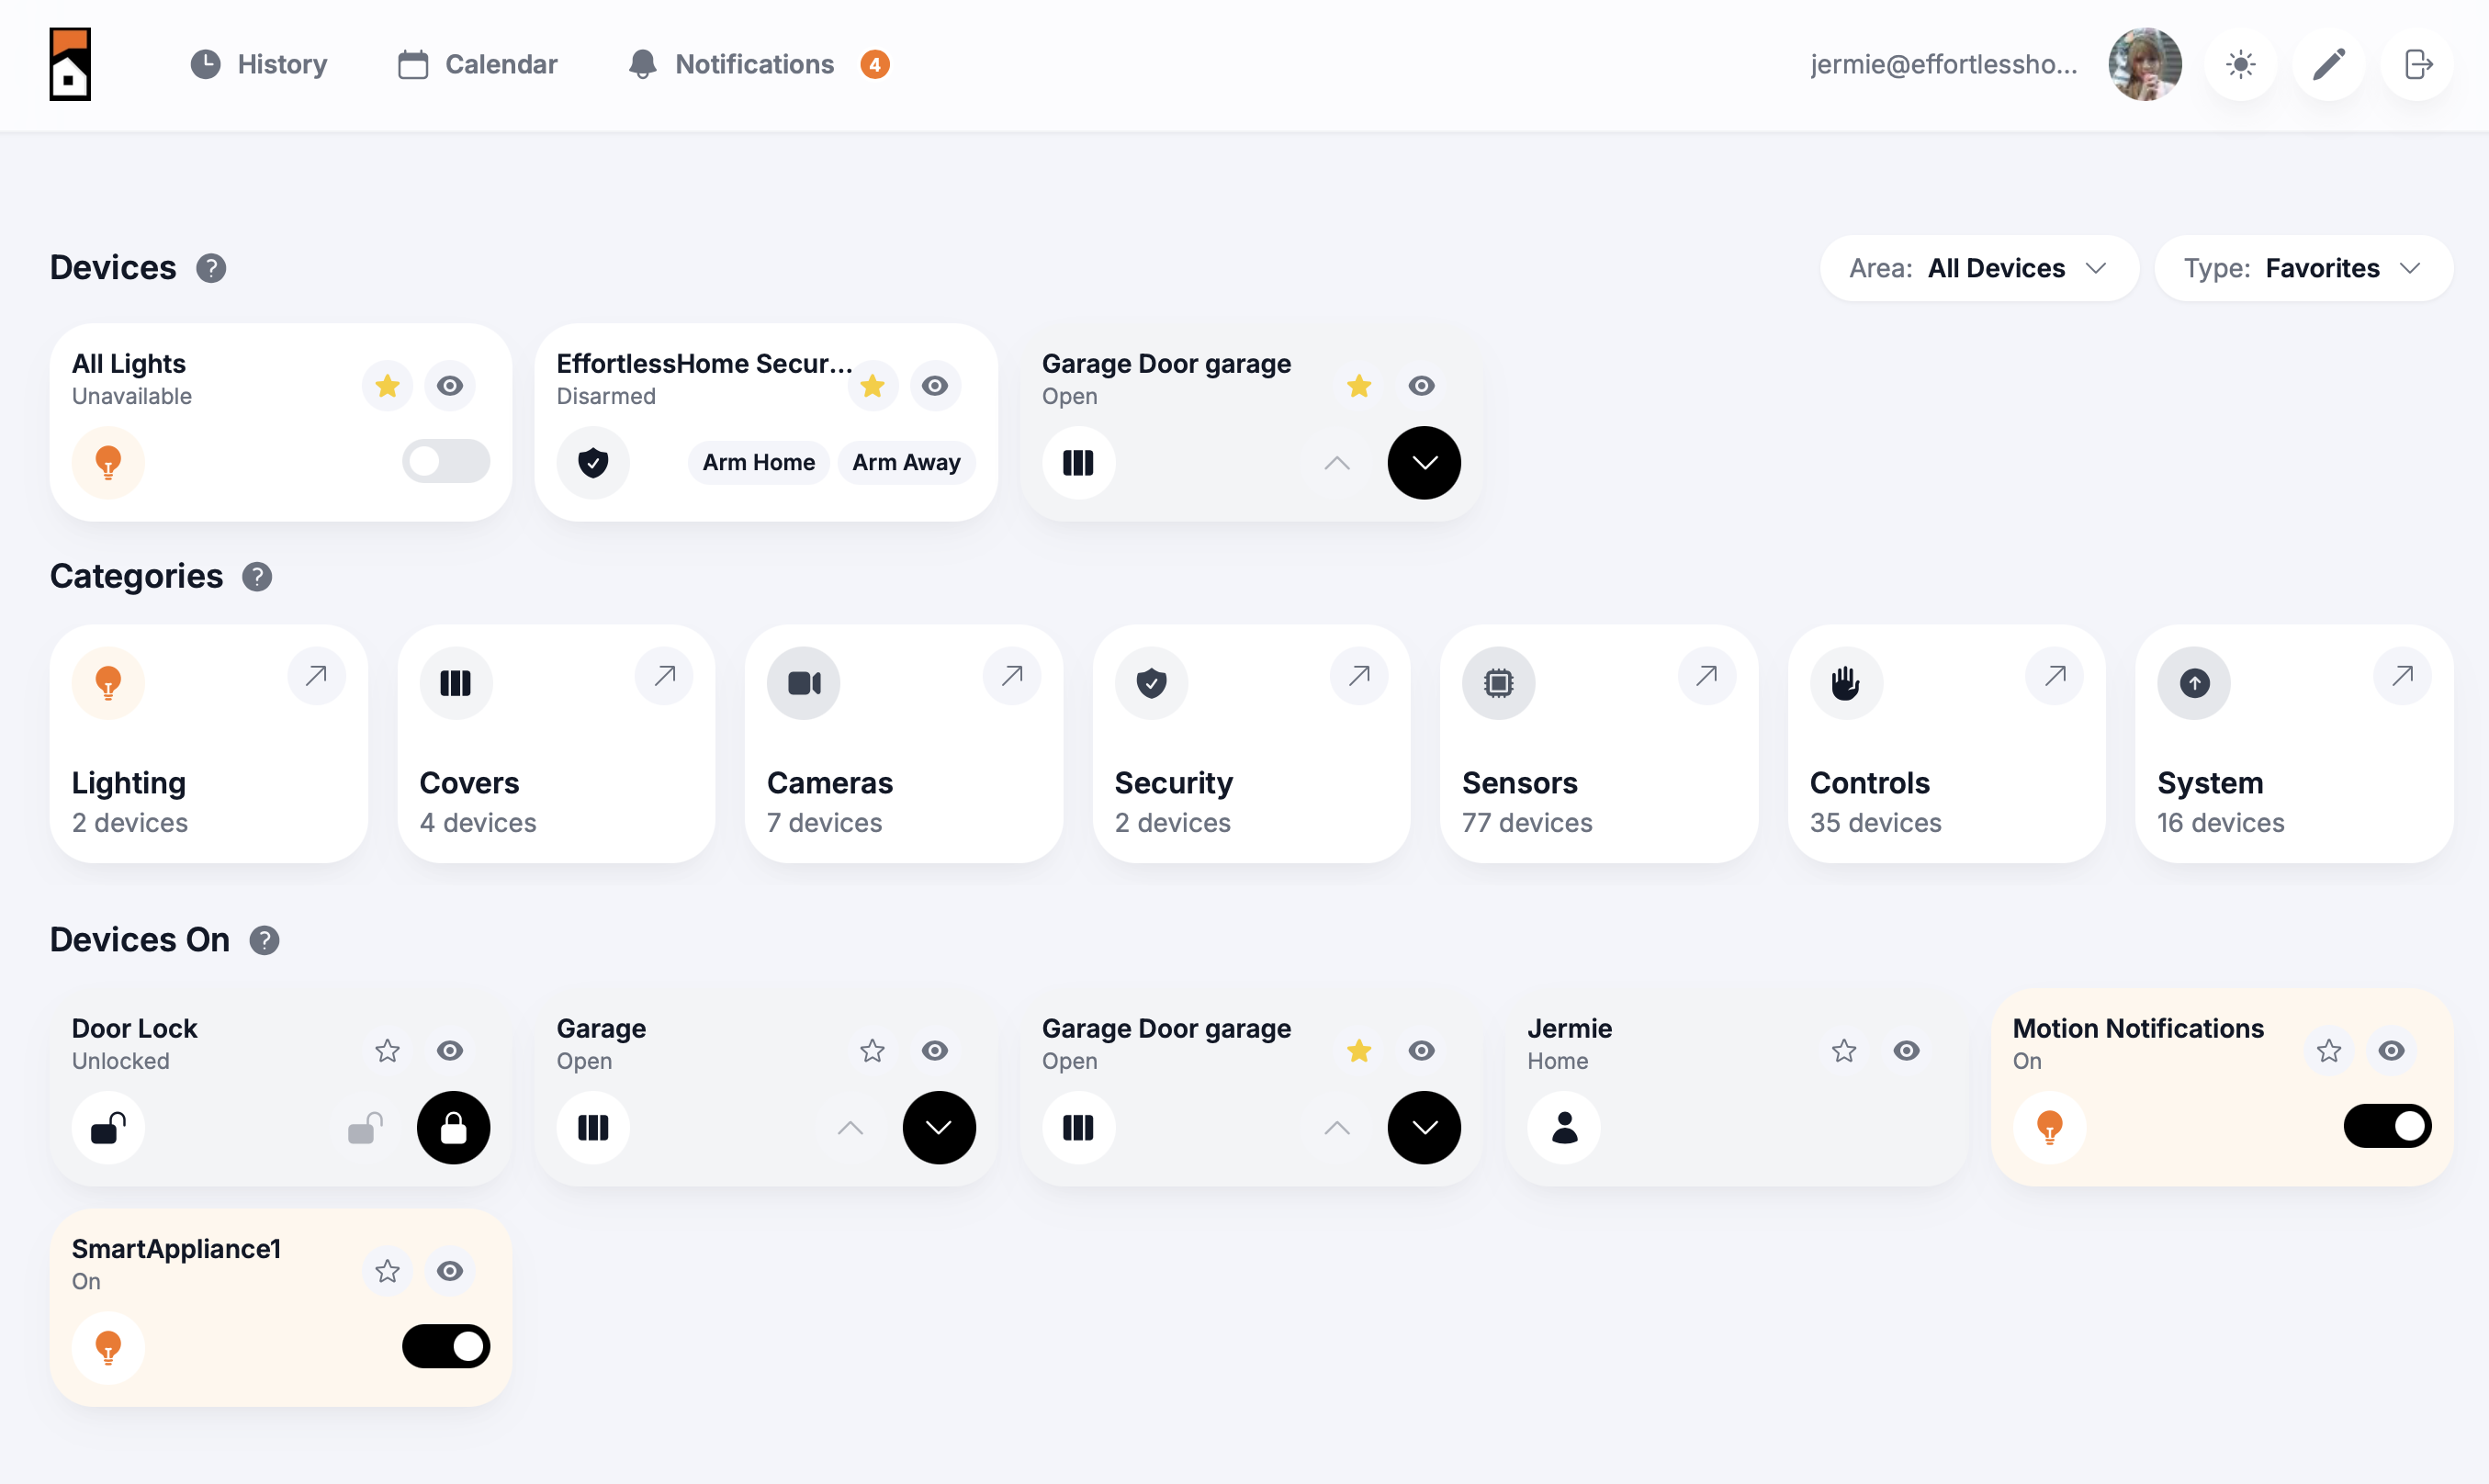2489x1484 pixels.
Task: Click the garage blinds icon on Garage Door garage
Action: pyautogui.click(x=1078, y=462)
